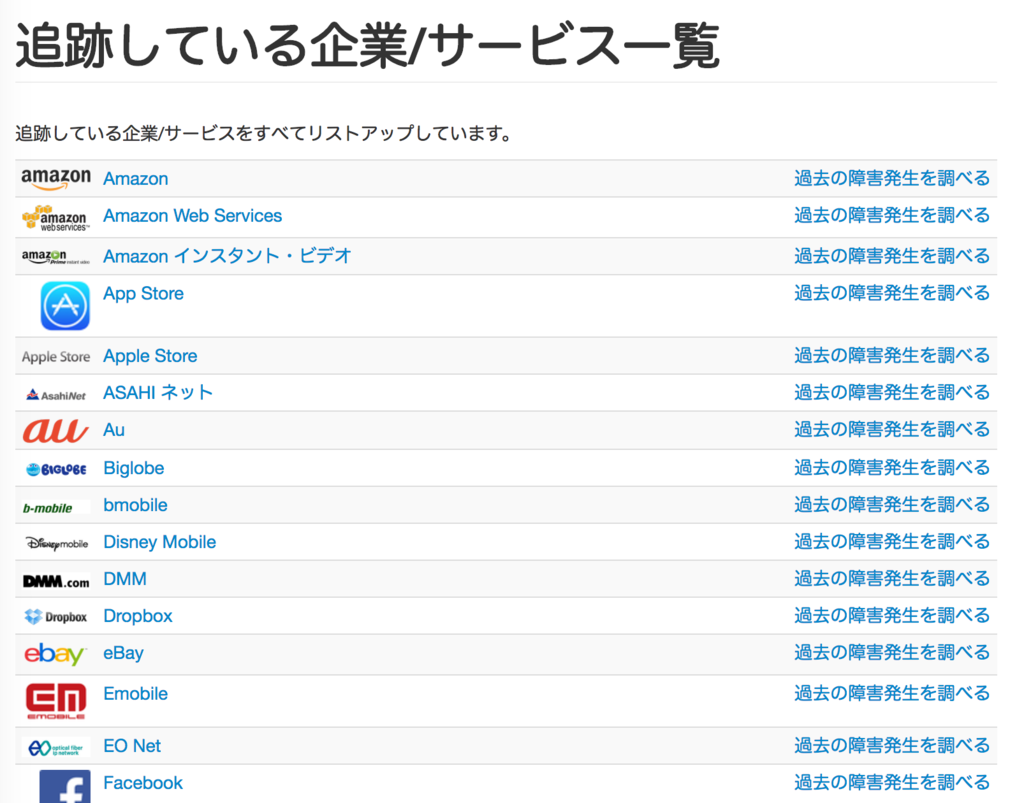Check past outages for Amazon

pyautogui.click(x=892, y=178)
